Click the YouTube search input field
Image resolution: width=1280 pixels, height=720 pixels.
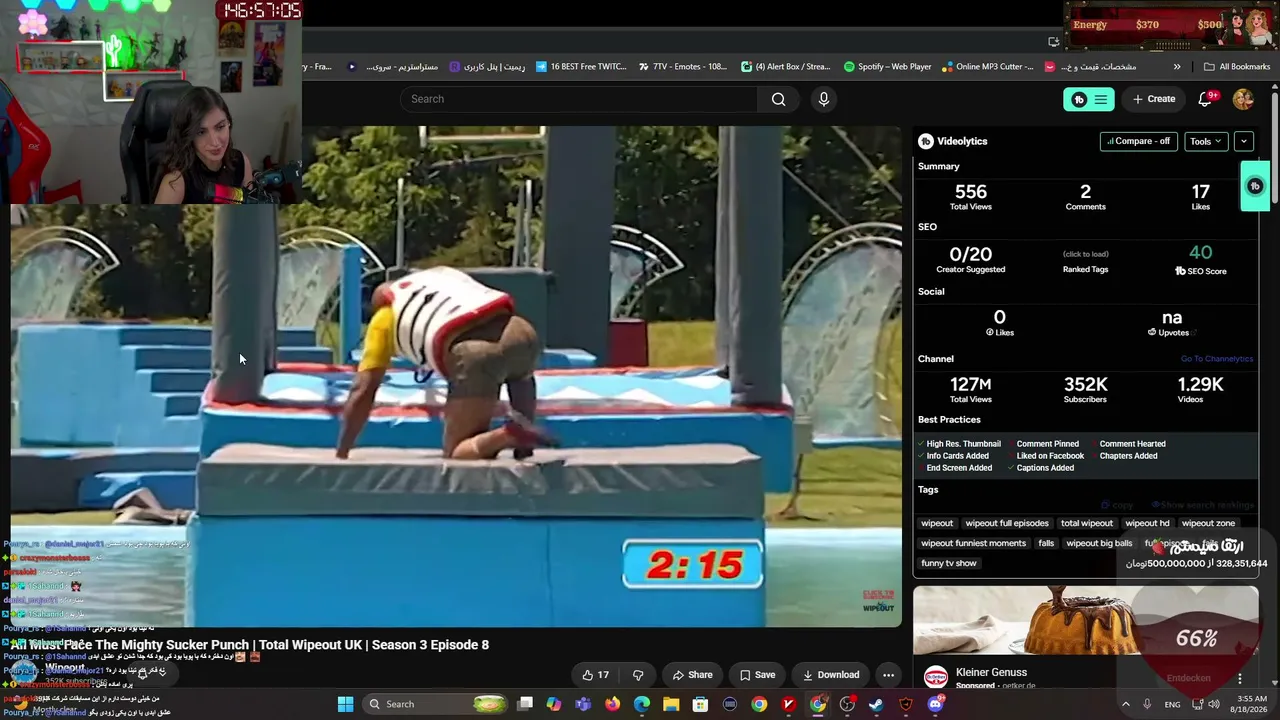580,99
